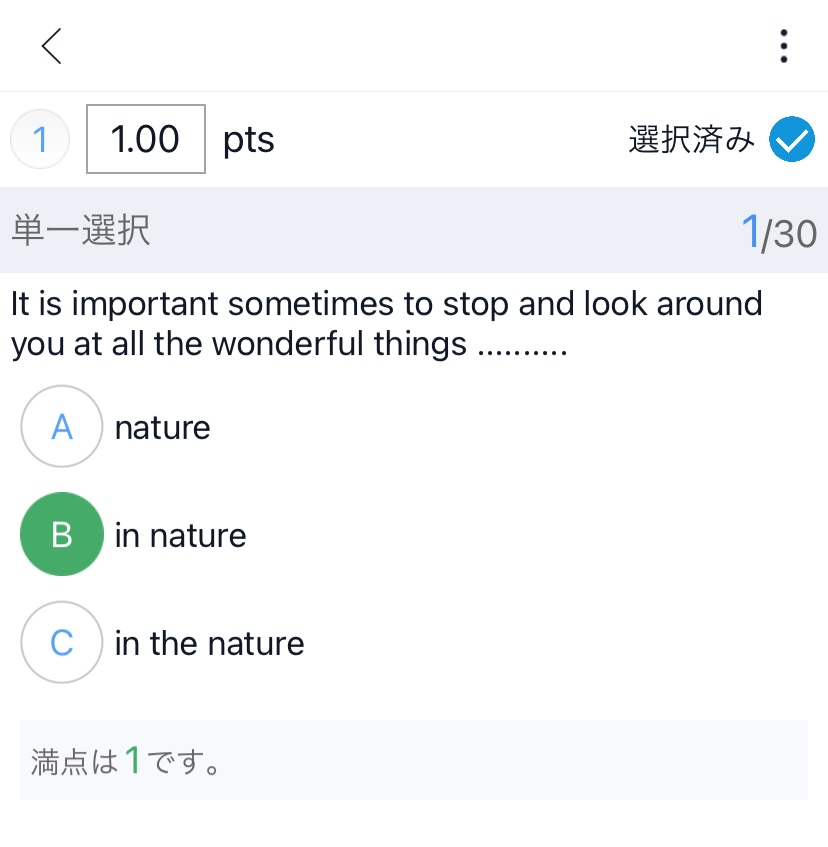This screenshot has height=847, width=828.
Task: Click the answer text "in nature"
Action: (x=181, y=536)
